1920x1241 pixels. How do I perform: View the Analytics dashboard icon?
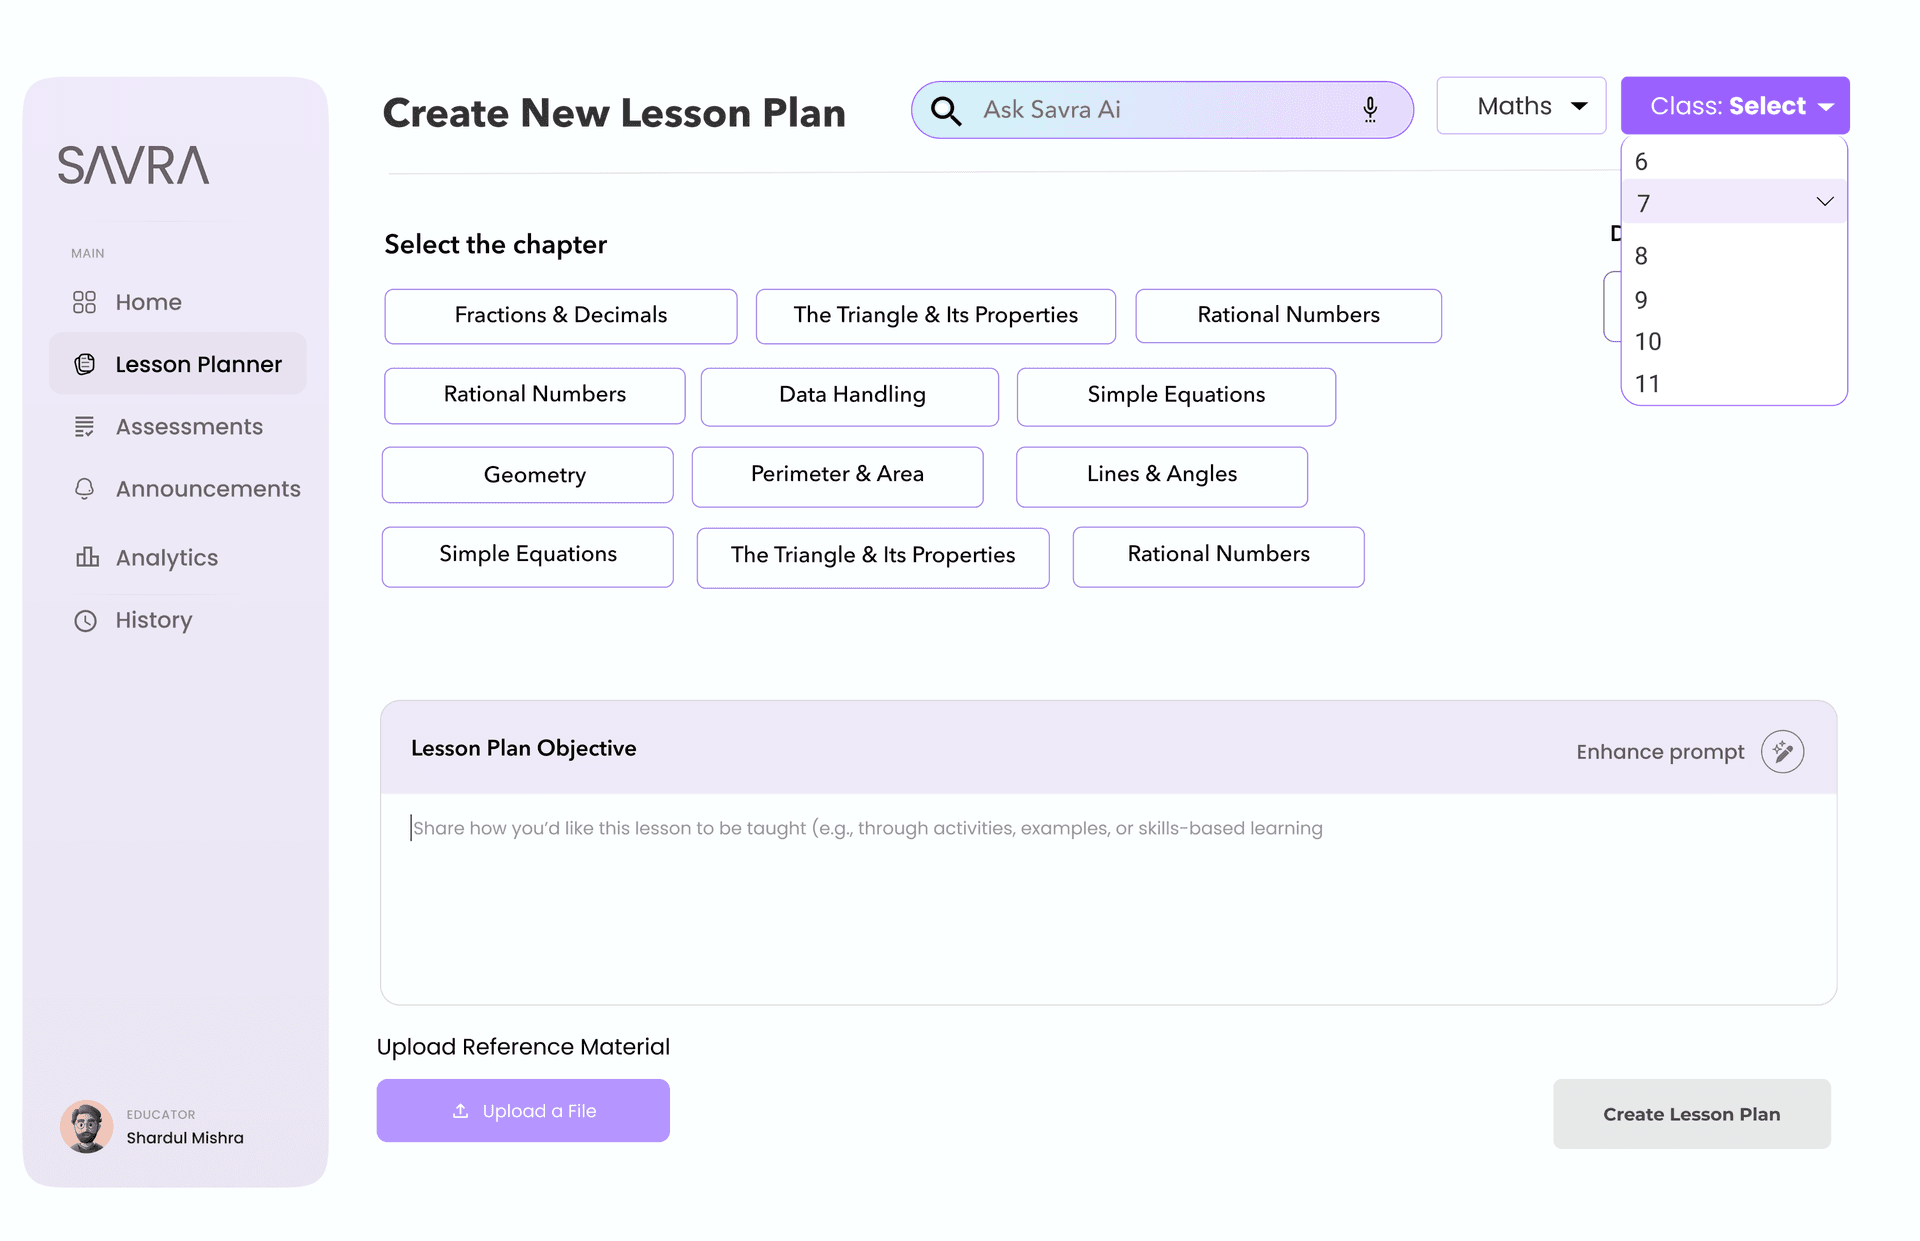pyautogui.click(x=85, y=558)
